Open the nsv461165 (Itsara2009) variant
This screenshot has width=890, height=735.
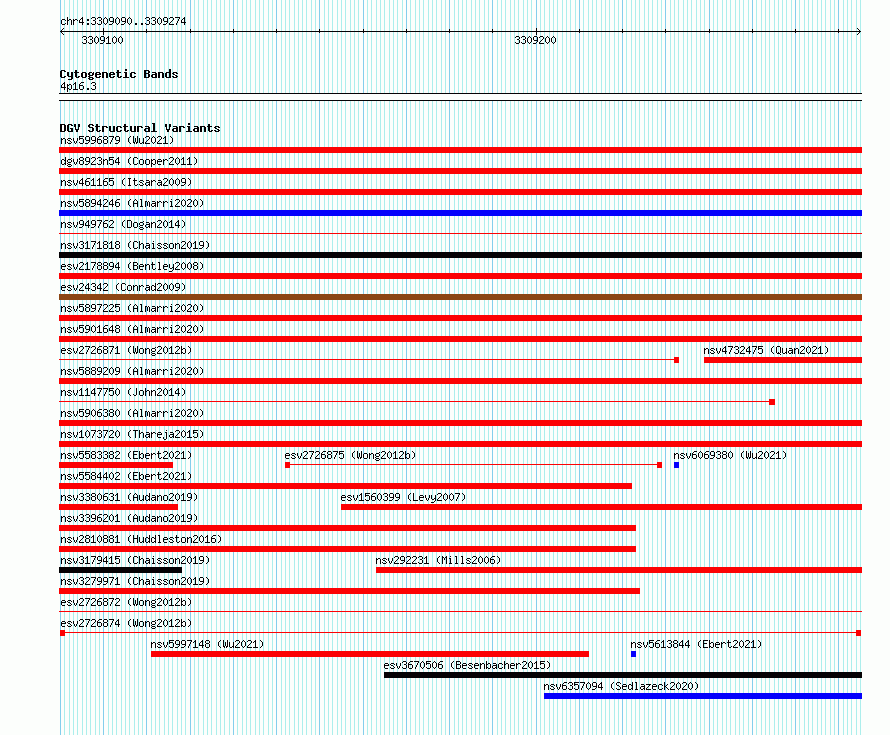(126, 182)
